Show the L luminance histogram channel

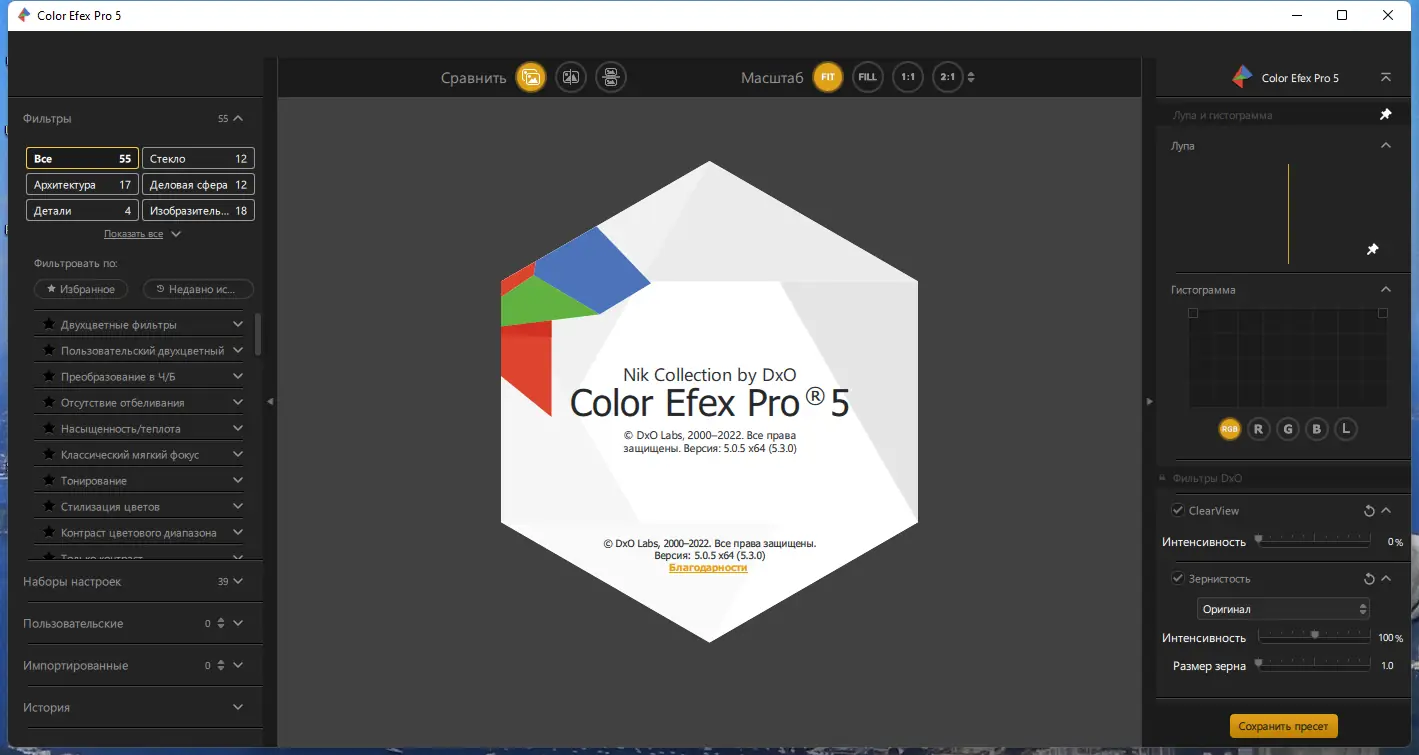[x=1347, y=429]
